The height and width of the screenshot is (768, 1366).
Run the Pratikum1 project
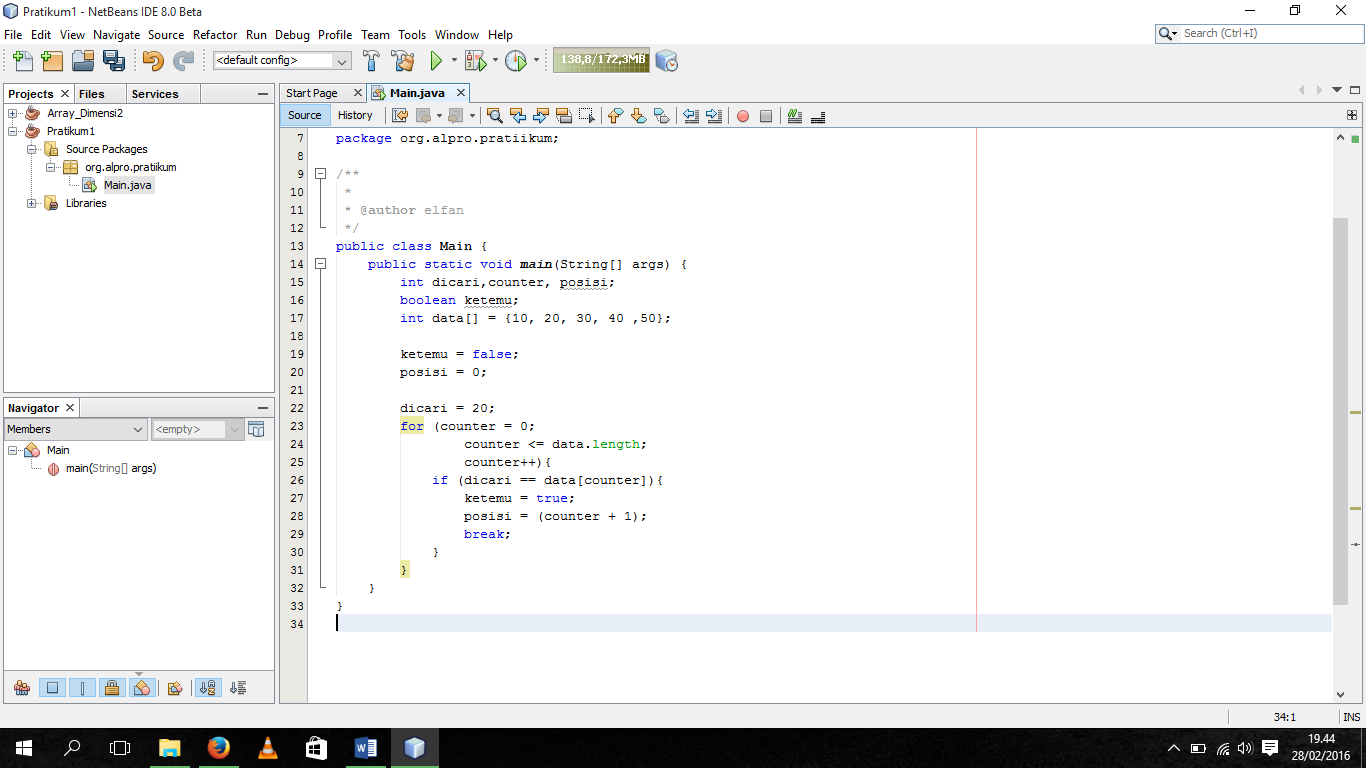[x=438, y=60]
